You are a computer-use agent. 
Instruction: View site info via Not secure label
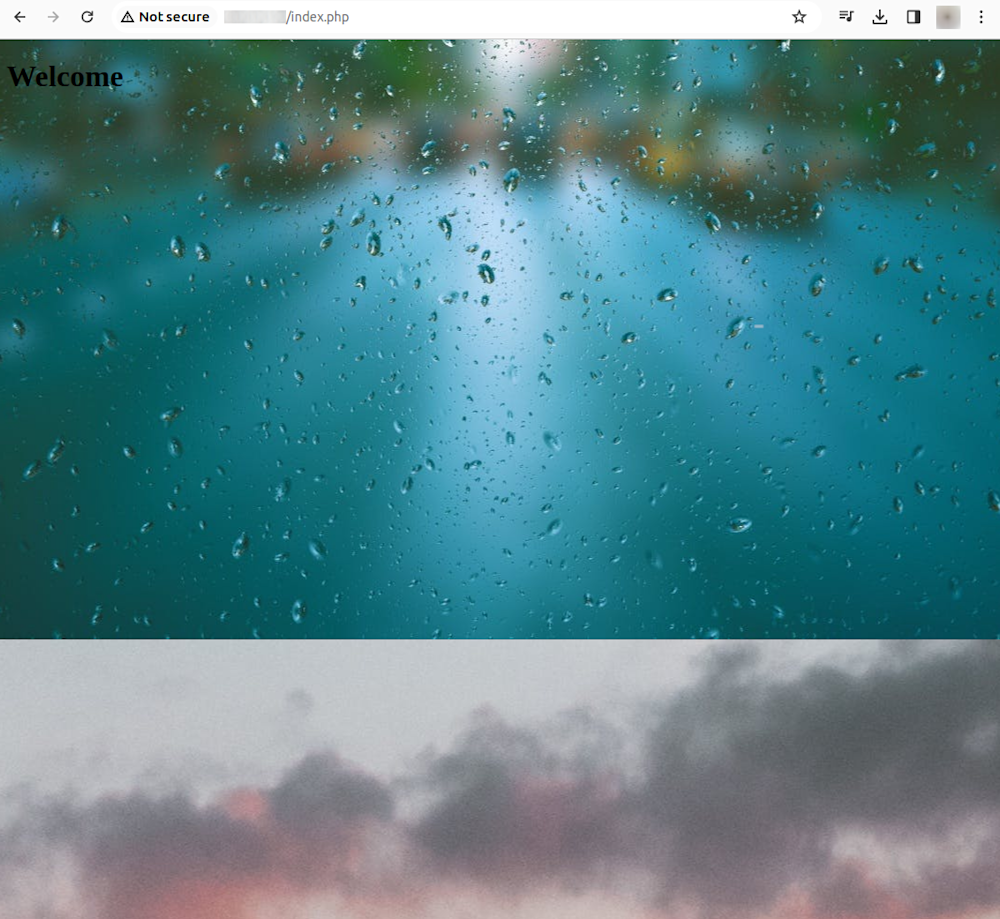(174, 17)
